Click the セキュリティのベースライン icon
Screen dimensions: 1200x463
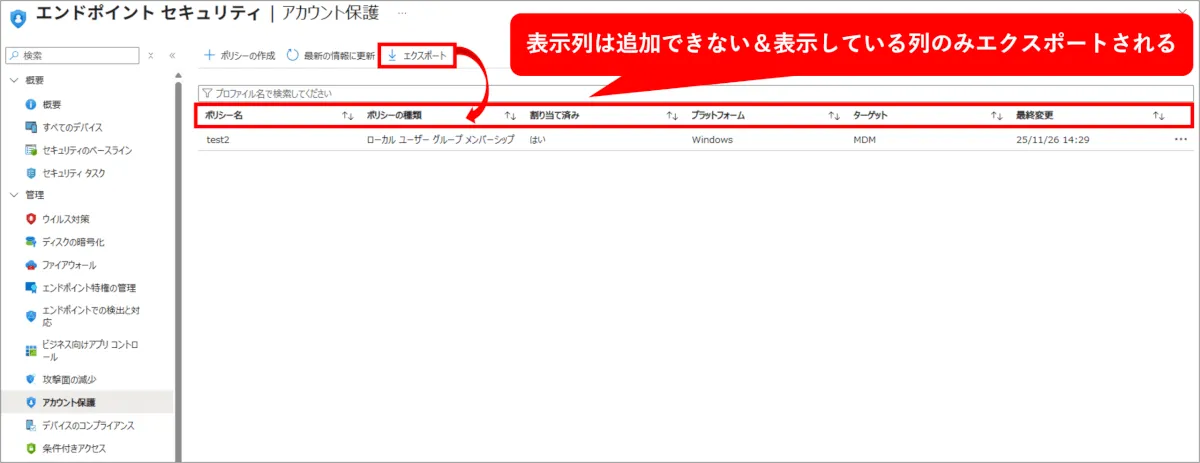pyautogui.click(x=31, y=150)
